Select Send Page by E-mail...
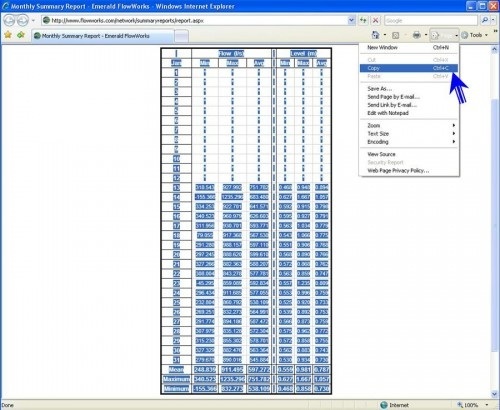Screen dimensions: 500x410 409,97
